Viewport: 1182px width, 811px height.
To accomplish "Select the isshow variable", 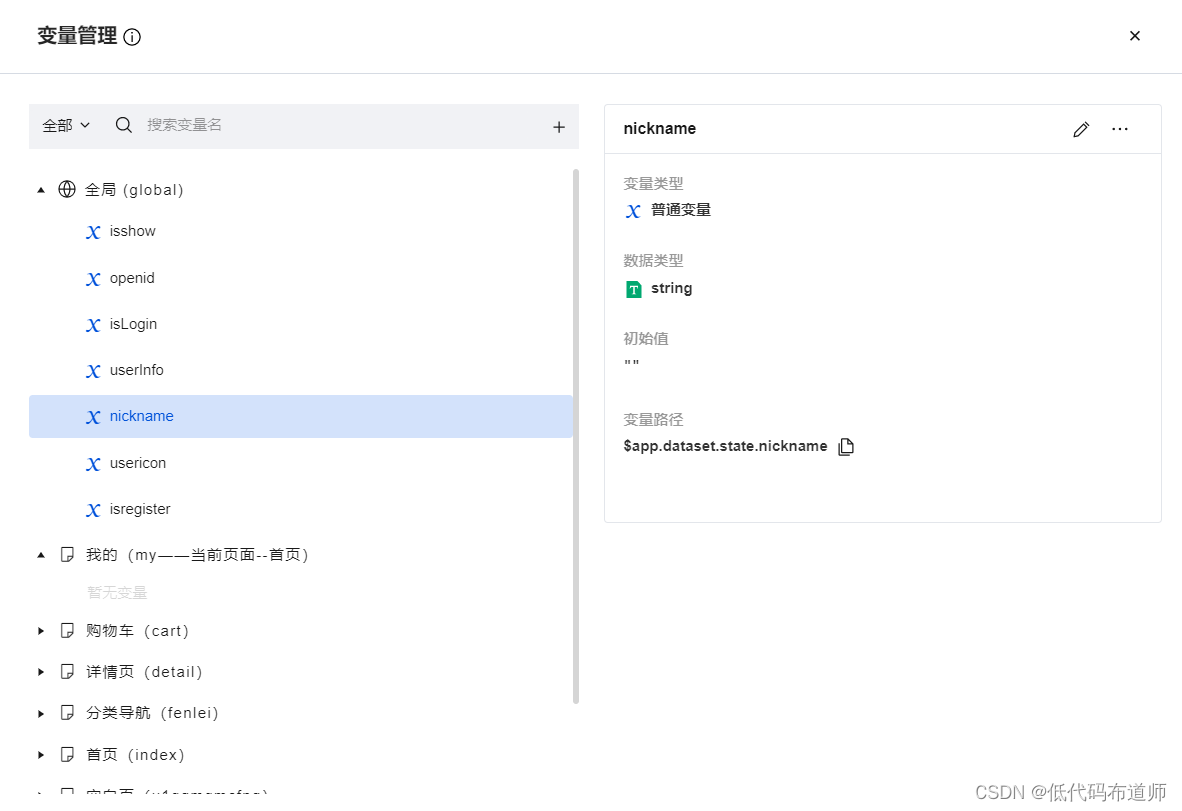I will point(133,231).
